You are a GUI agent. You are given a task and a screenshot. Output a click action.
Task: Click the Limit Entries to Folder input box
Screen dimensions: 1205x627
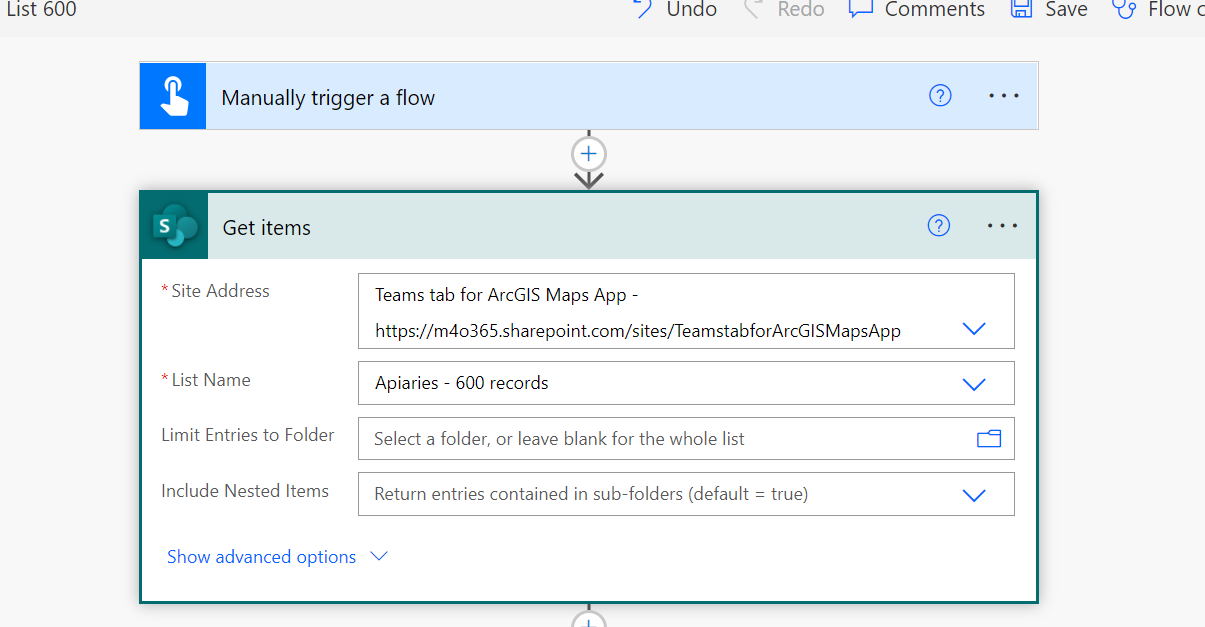coord(600,438)
